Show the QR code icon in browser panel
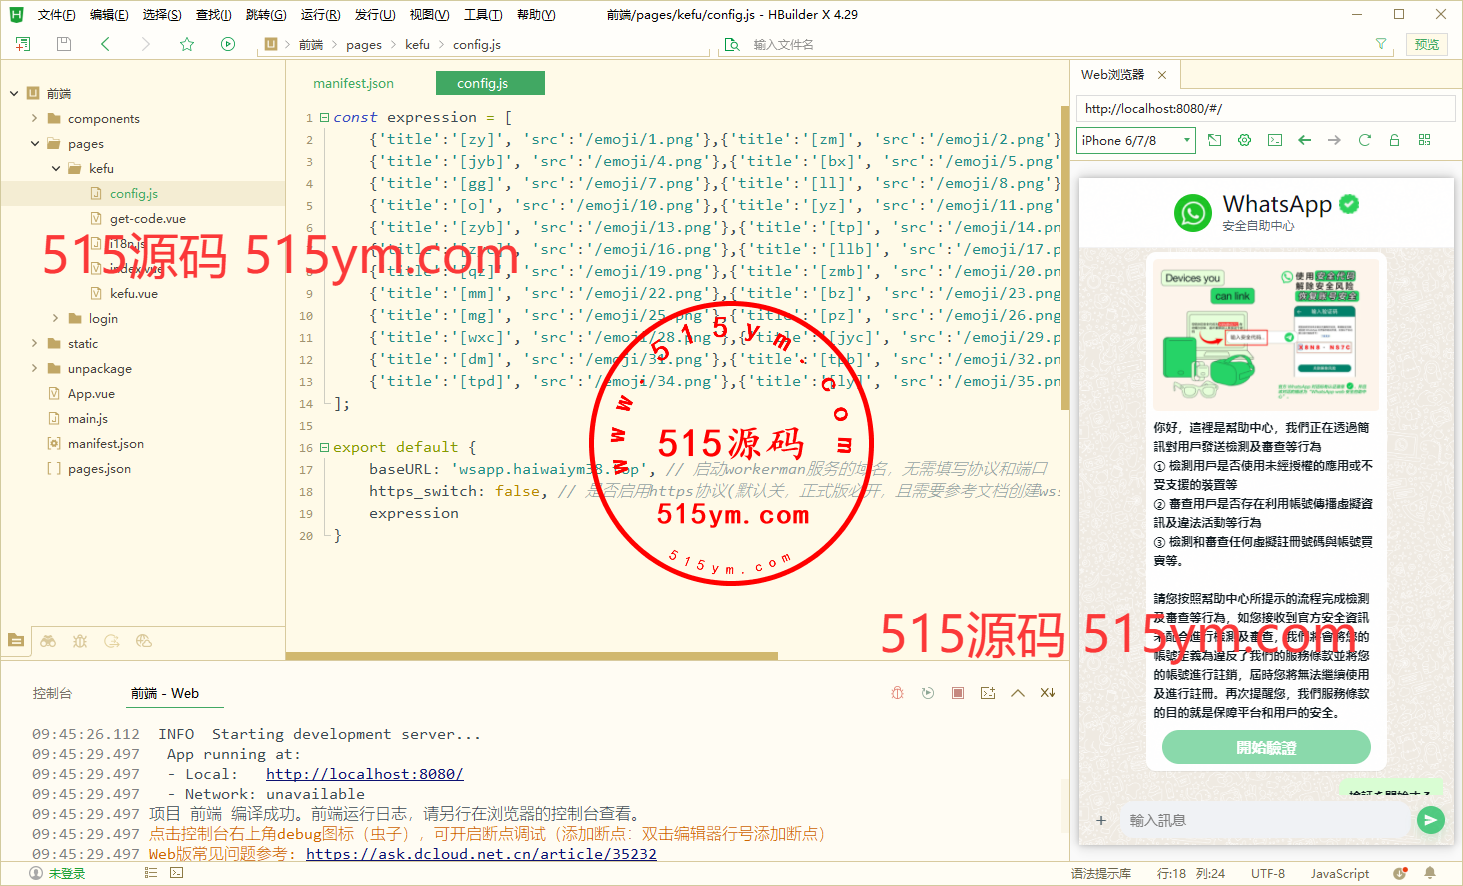This screenshot has height=886, width=1463. [1424, 140]
